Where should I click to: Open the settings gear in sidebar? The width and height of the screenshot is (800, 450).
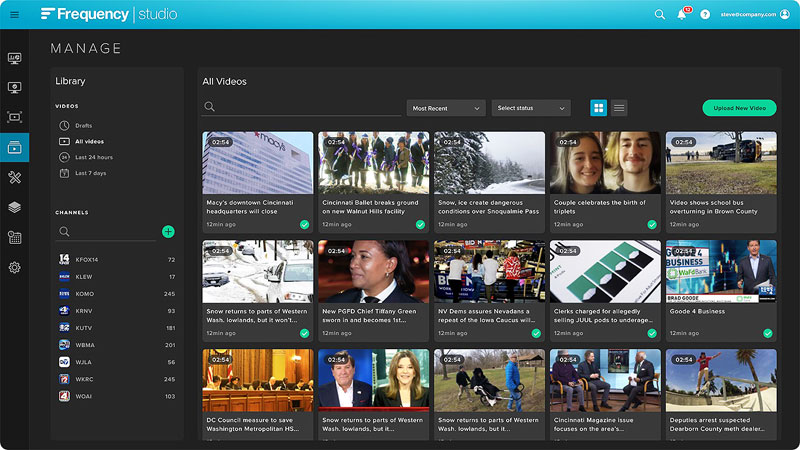point(14,267)
